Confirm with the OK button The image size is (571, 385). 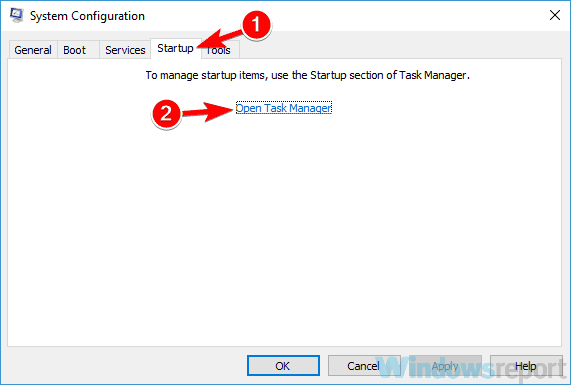click(x=283, y=366)
